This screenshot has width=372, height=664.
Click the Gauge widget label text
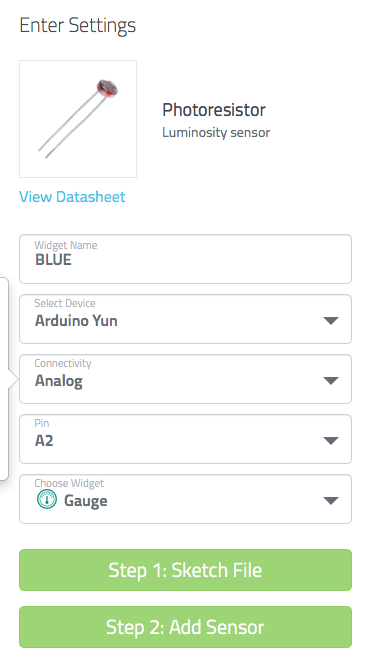click(86, 501)
